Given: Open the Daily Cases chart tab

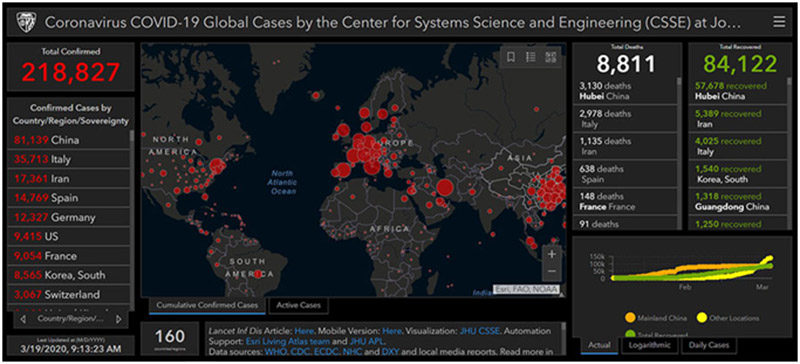Looking at the screenshot, I should (710, 345).
